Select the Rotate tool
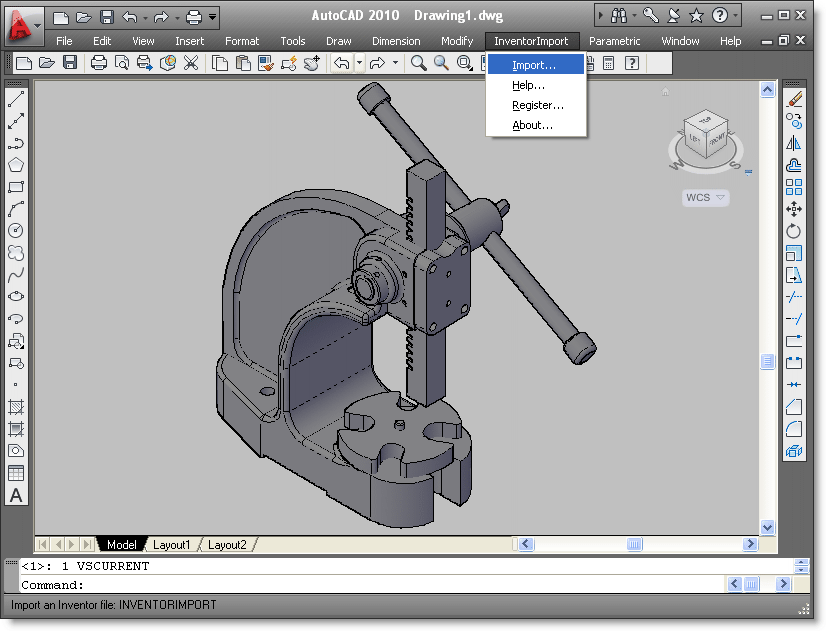The width and height of the screenshot is (826, 631). [794, 231]
